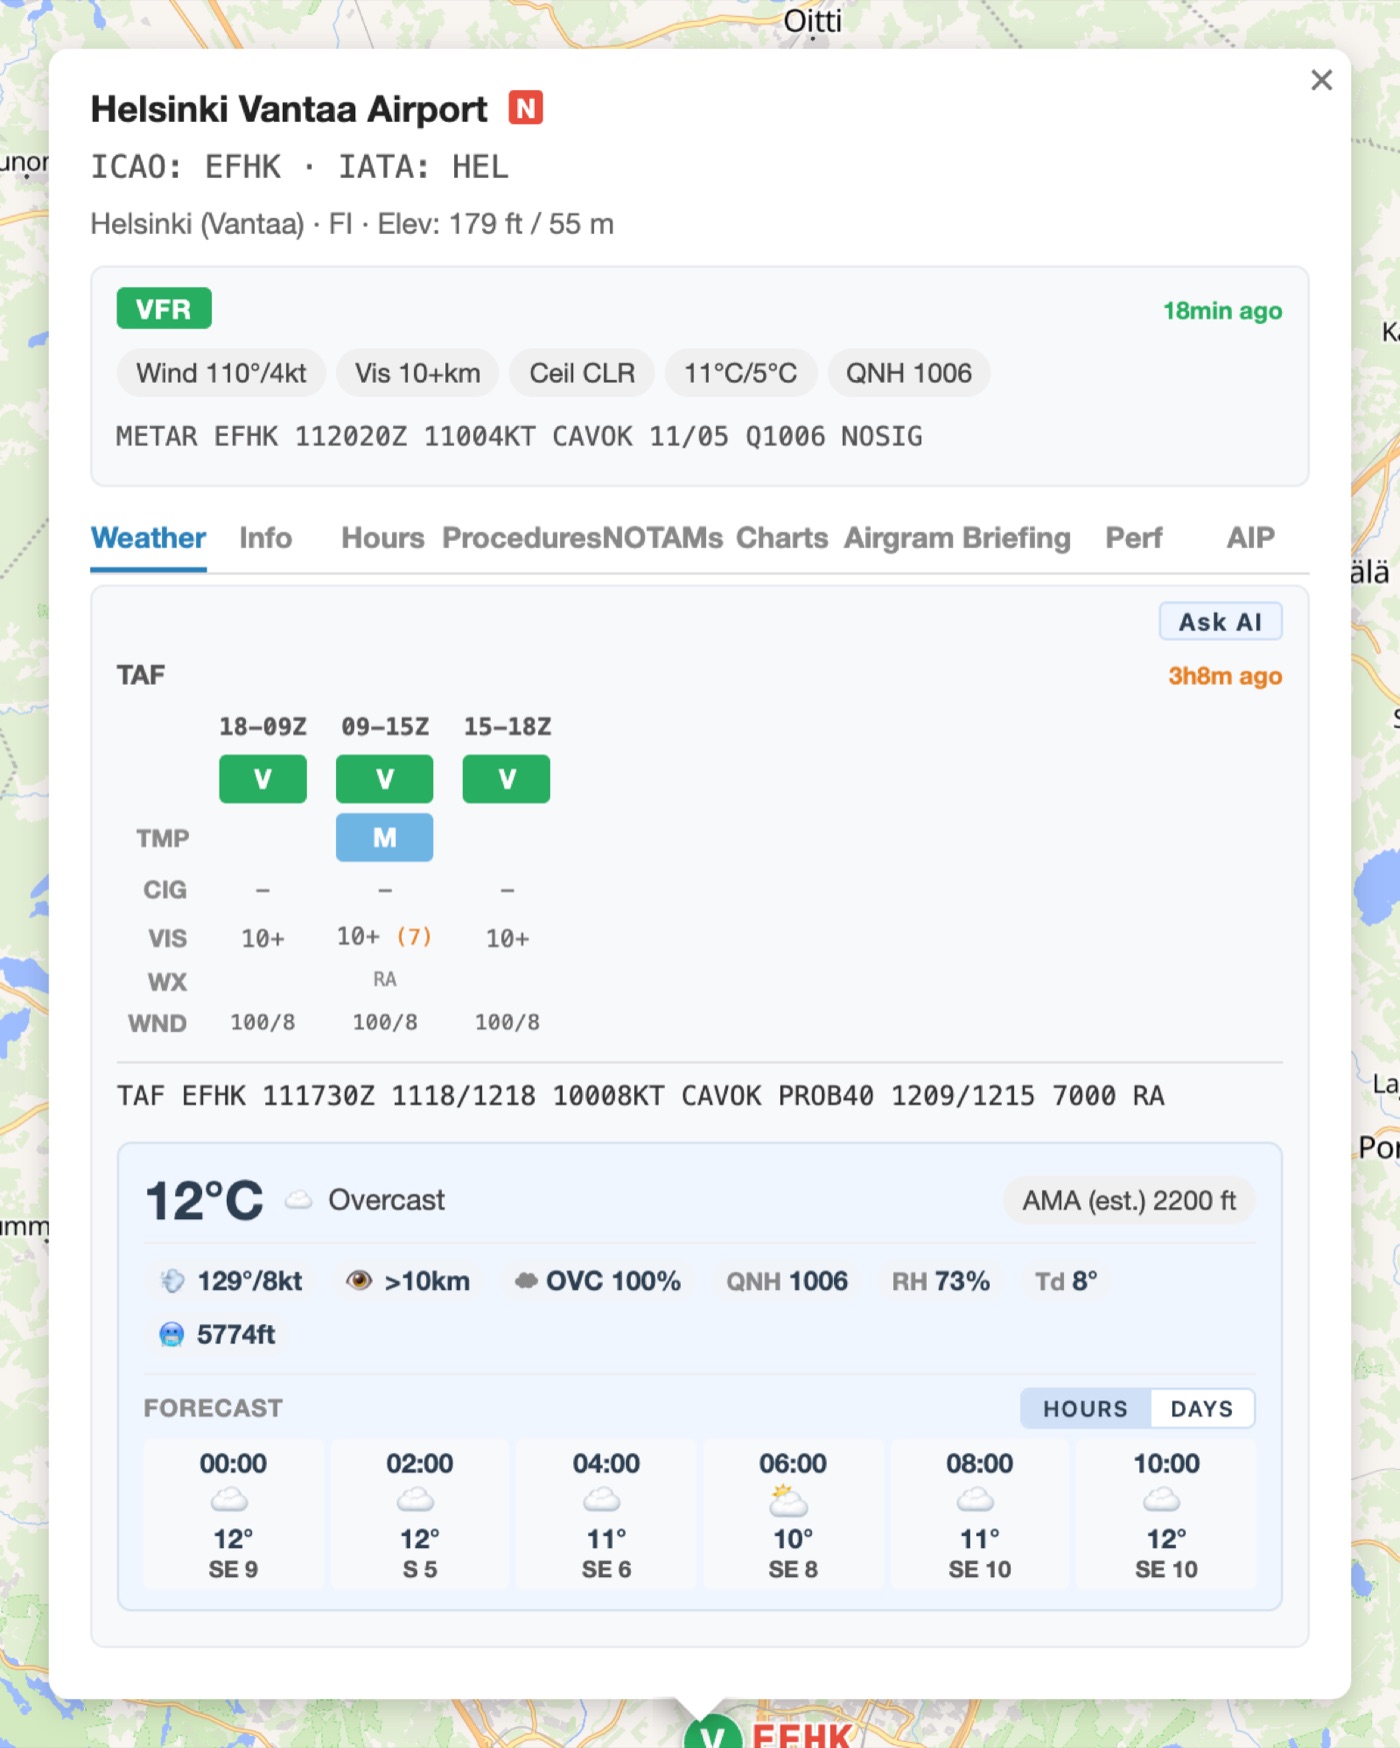Switch to the Info tab
Screen dimensions: 1400x1748
coord(266,538)
